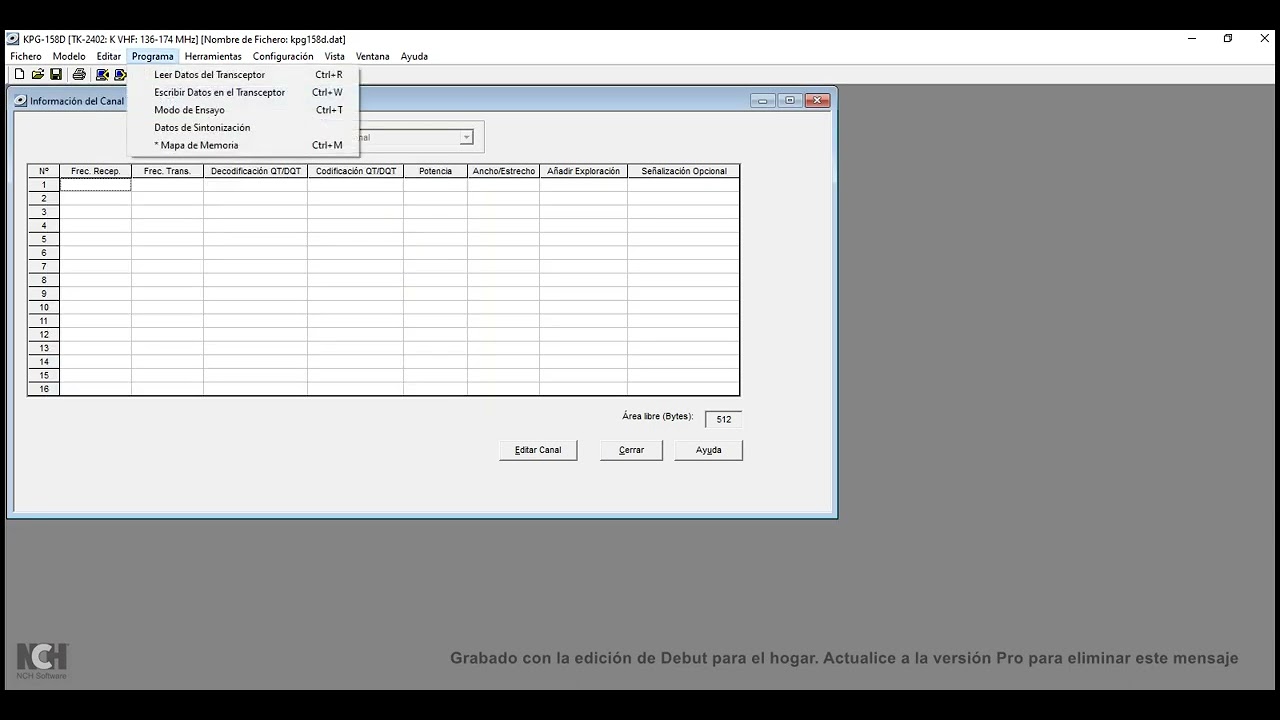Click the Ancho/Estrecho column header

(x=504, y=171)
